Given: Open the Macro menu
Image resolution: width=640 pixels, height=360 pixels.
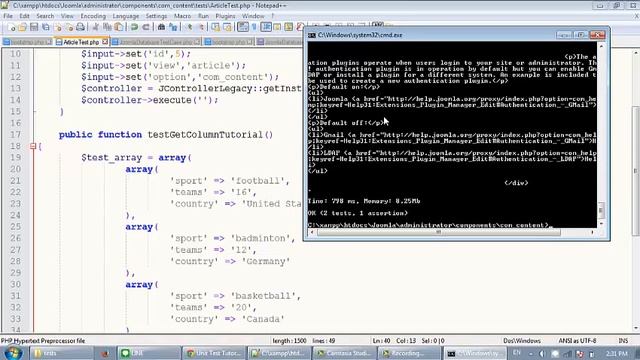Looking at the screenshot, I should click(182, 16).
